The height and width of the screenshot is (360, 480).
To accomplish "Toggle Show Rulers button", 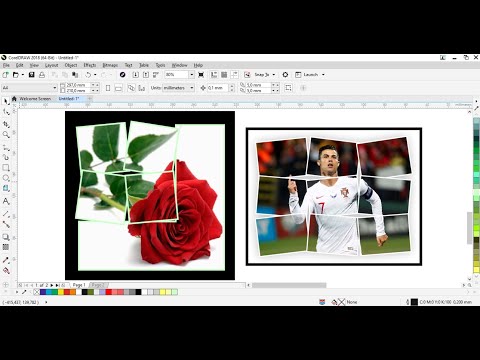I will [214, 75].
